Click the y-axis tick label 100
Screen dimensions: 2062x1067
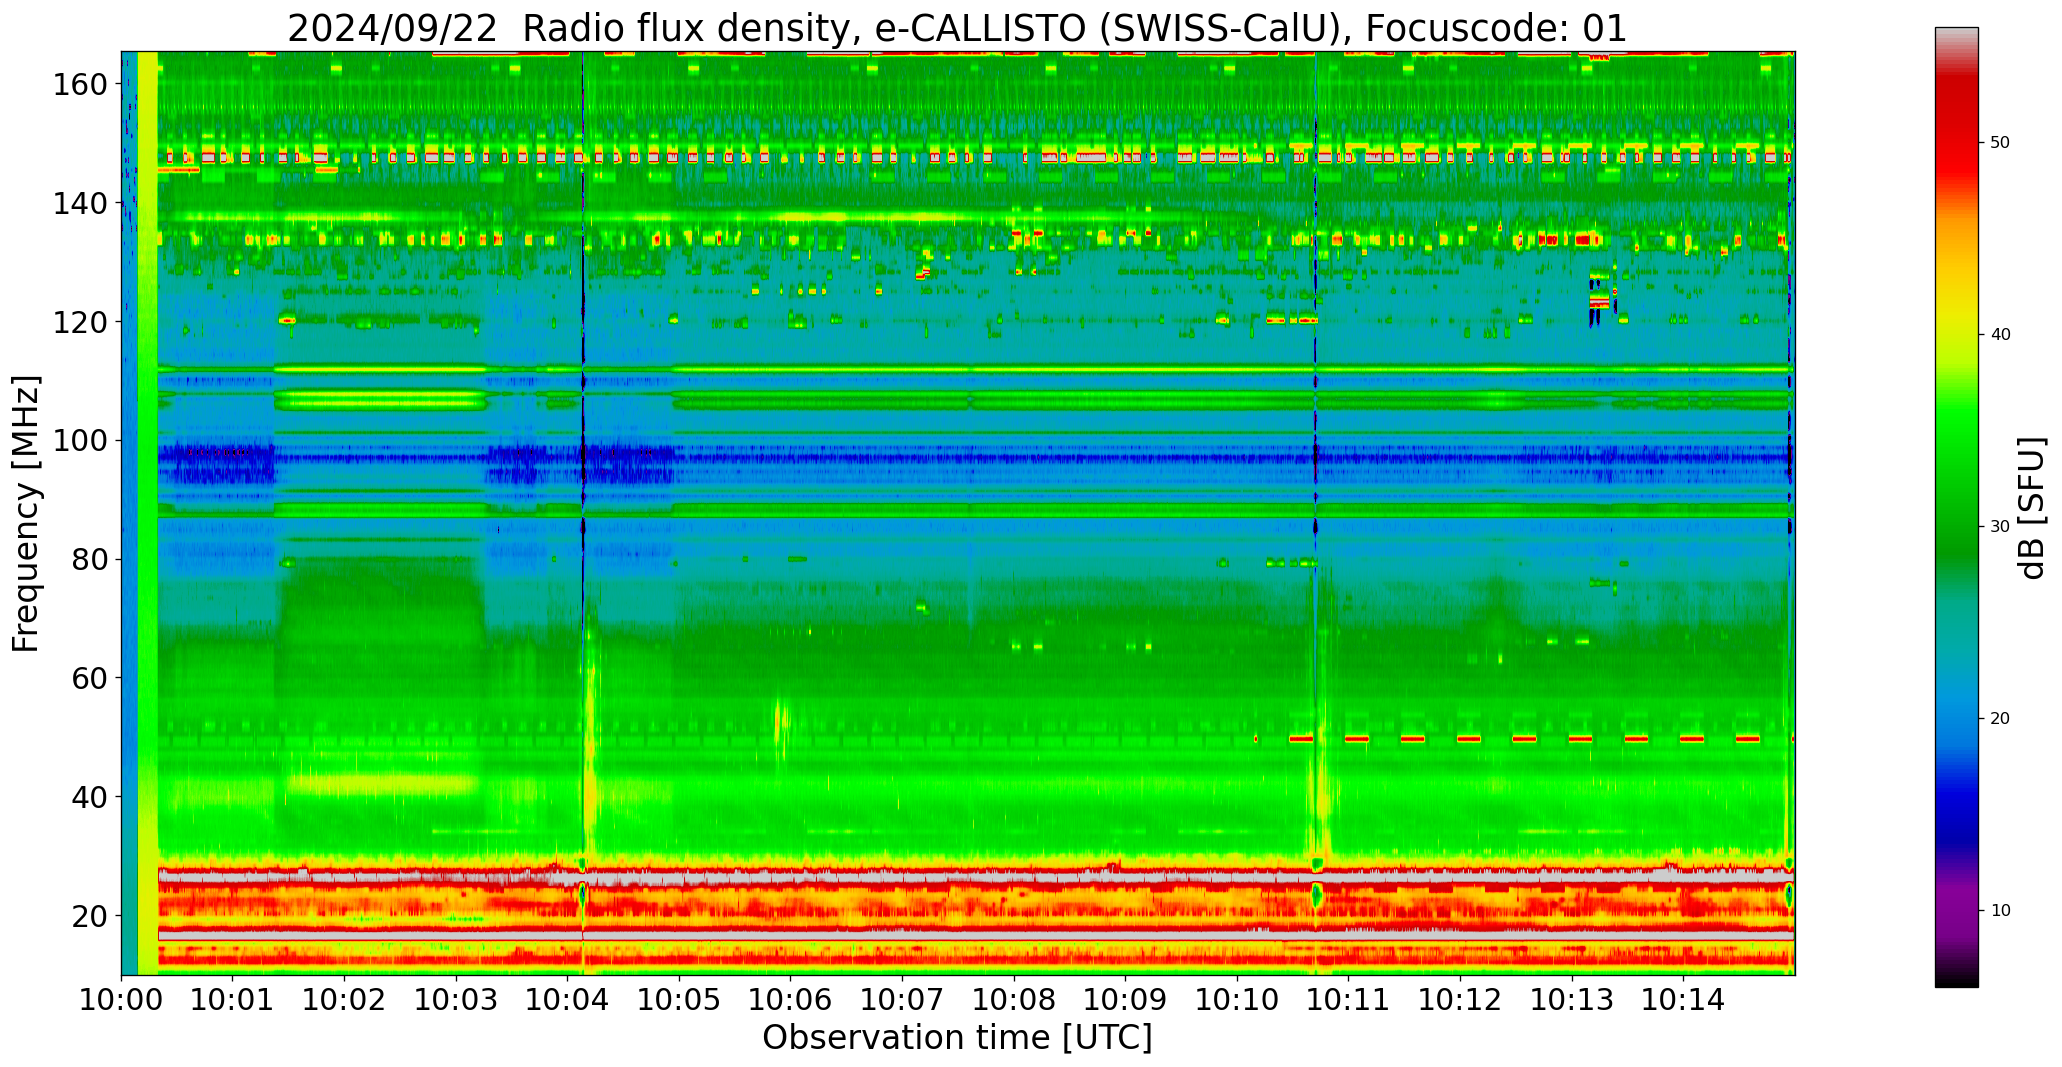80,441
